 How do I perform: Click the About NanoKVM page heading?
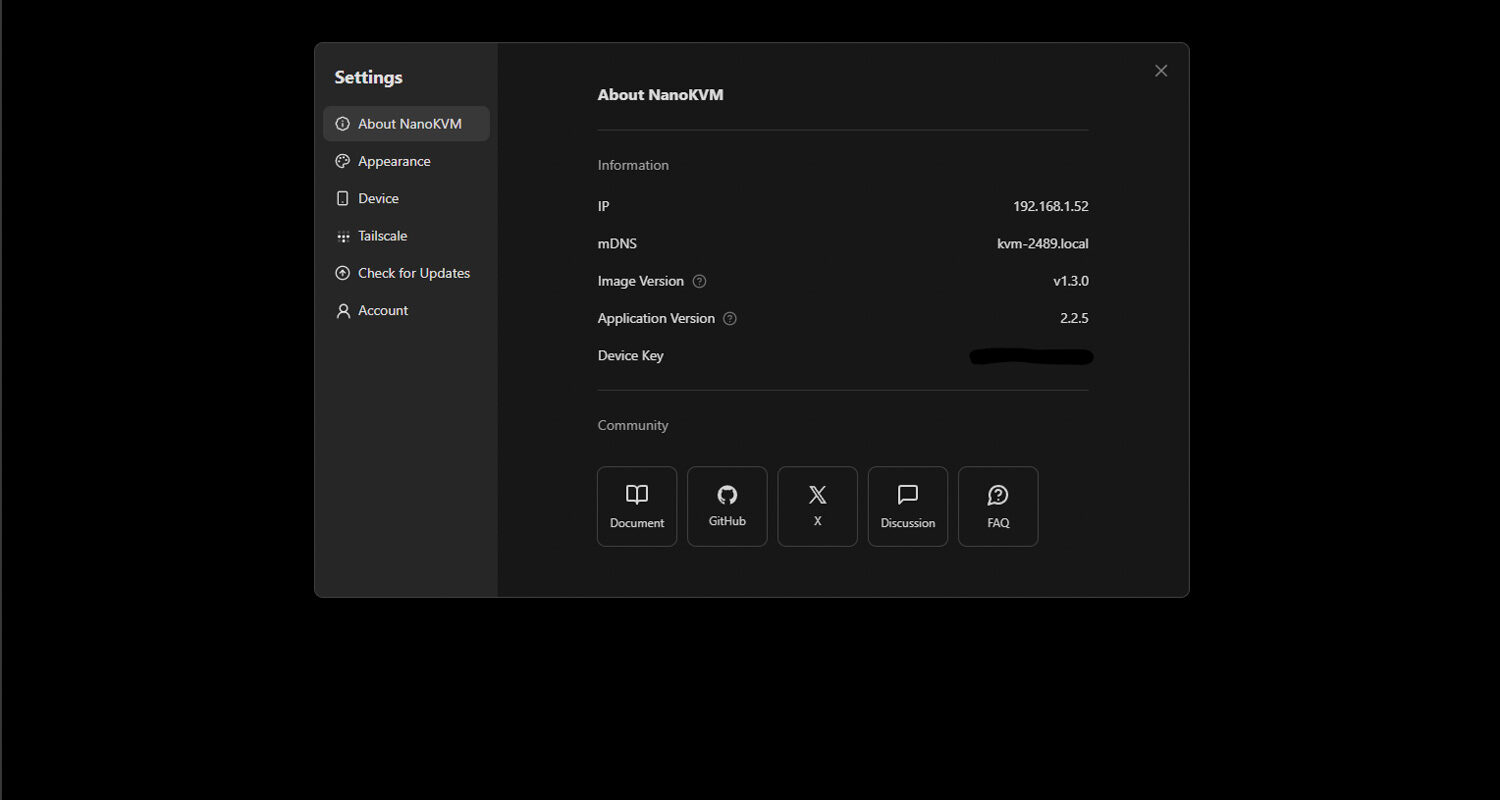[660, 95]
